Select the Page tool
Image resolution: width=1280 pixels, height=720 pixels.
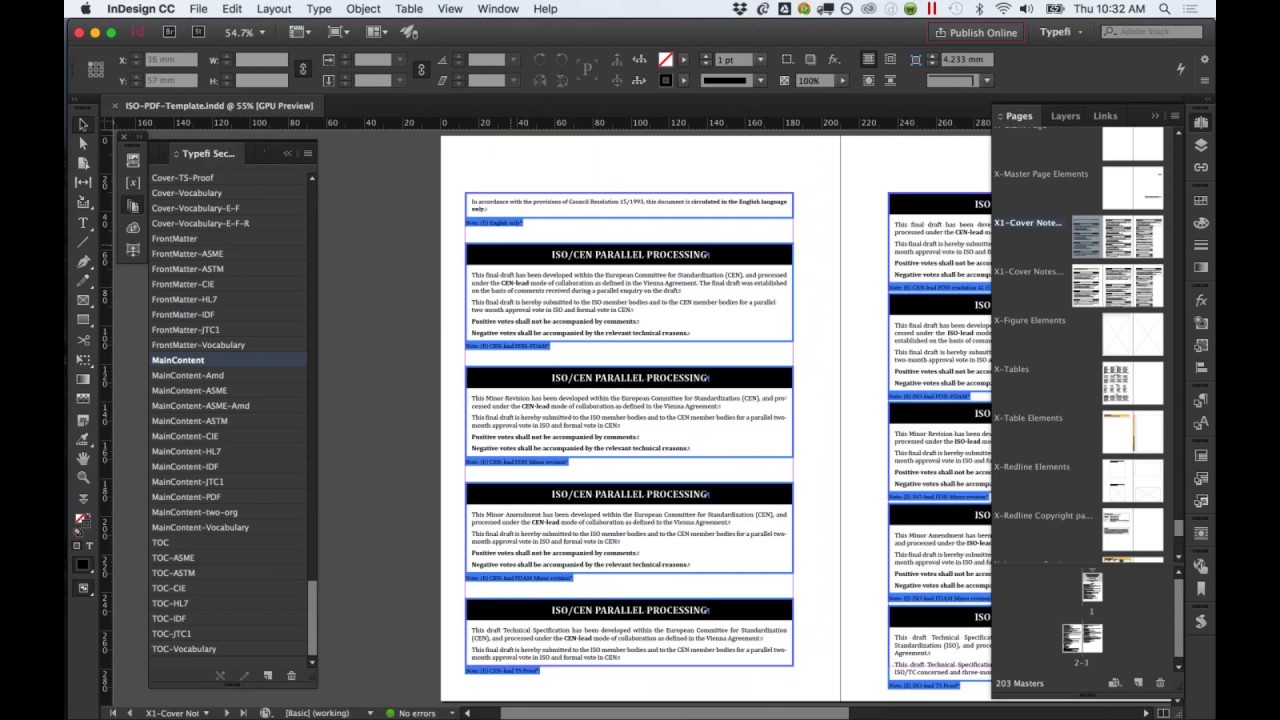tap(83, 163)
